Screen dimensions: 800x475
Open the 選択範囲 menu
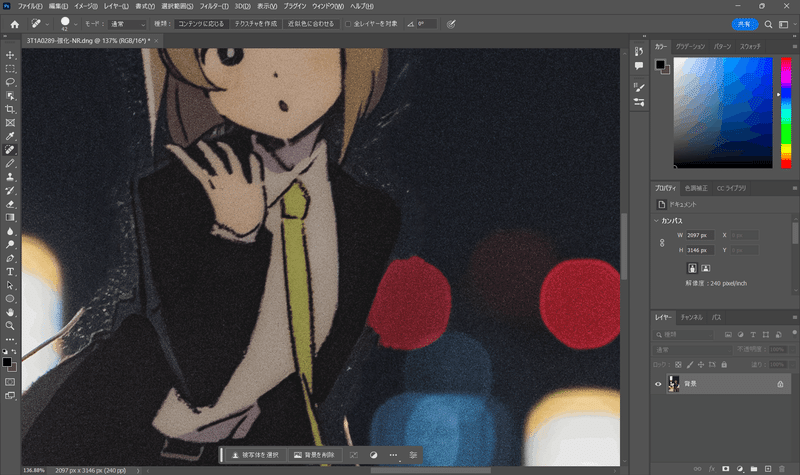pyautogui.click(x=177, y=6)
